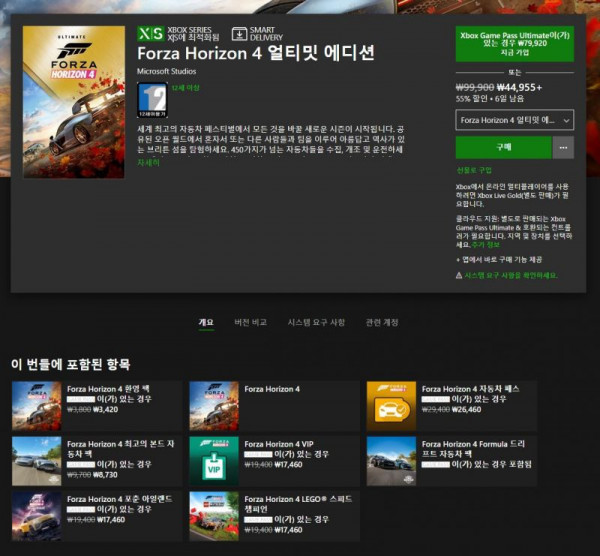The image size is (600, 556).
Task: Click the 55% 할인 • 6일 남음 text
Action: click(x=490, y=99)
